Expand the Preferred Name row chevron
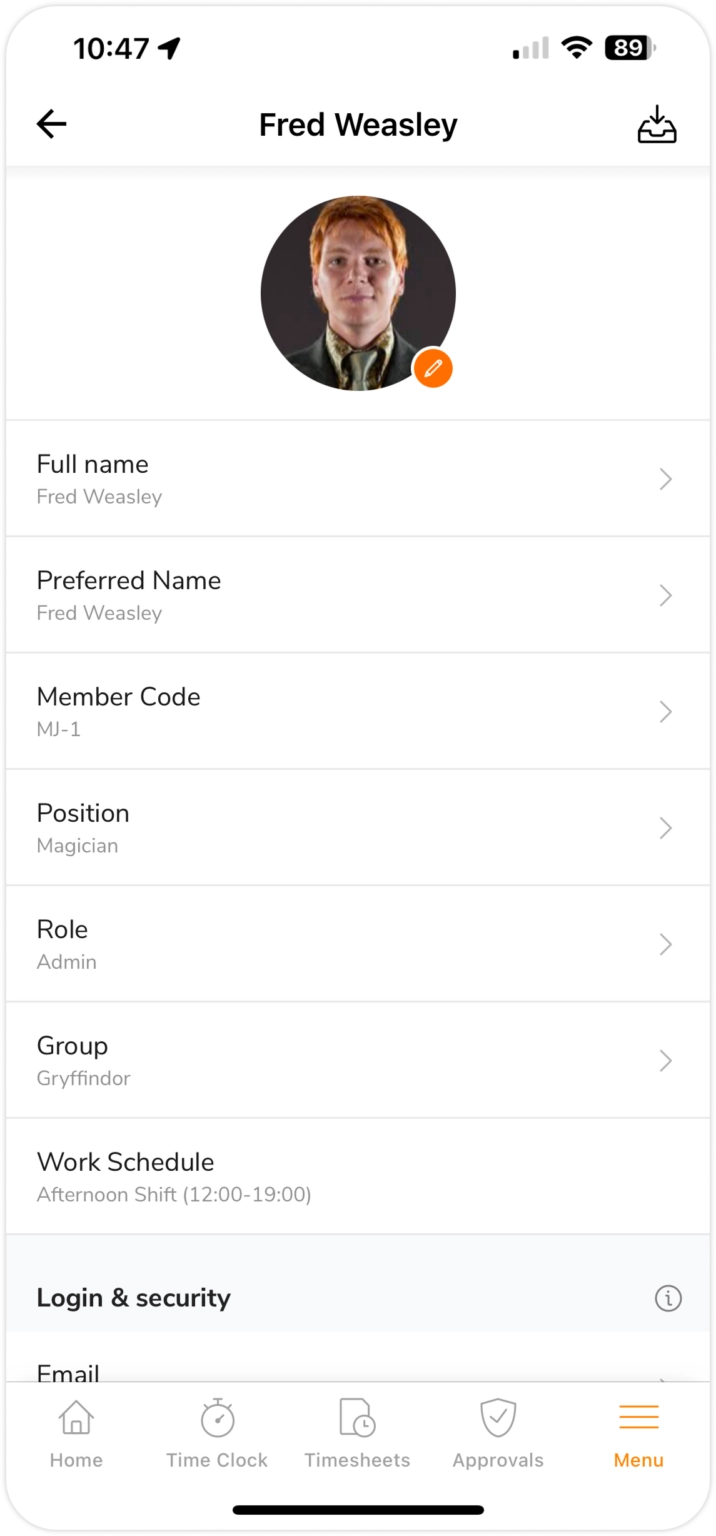The width and height of the screenshot is (716, 1536). pos(665,596)
